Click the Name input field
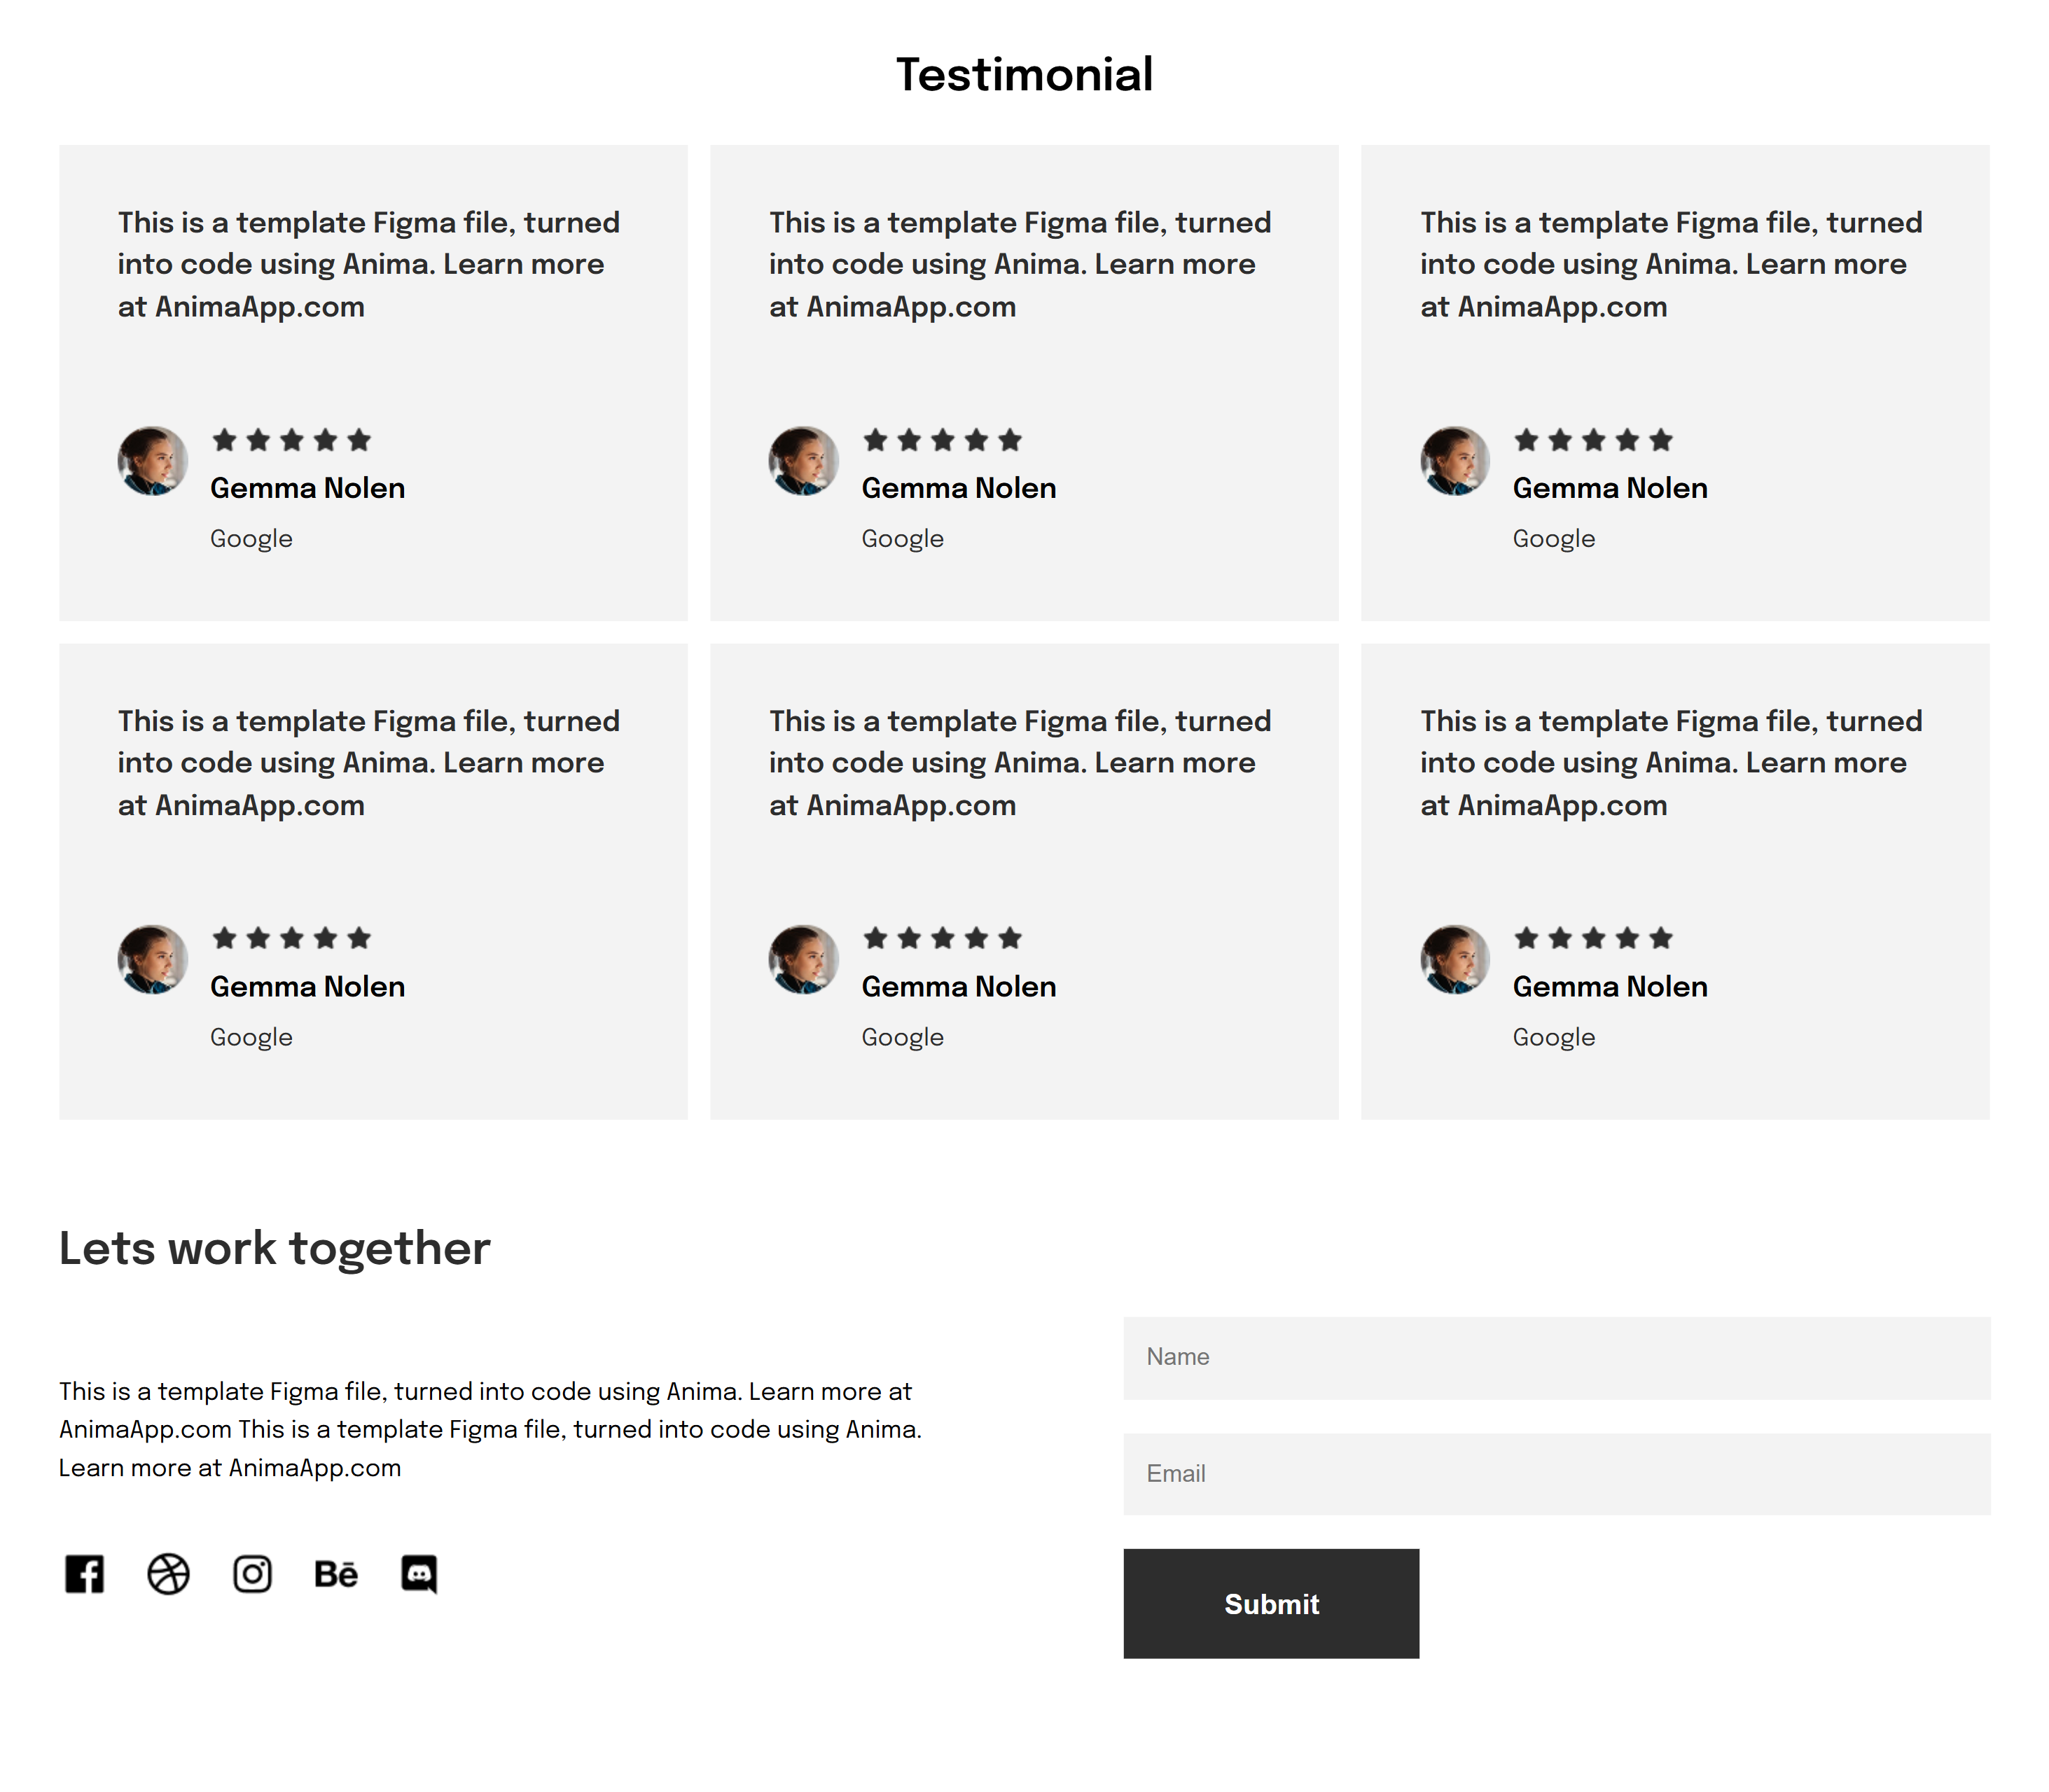The height and width of the screenshot is (1792, 2049). pos(1556,1357)
